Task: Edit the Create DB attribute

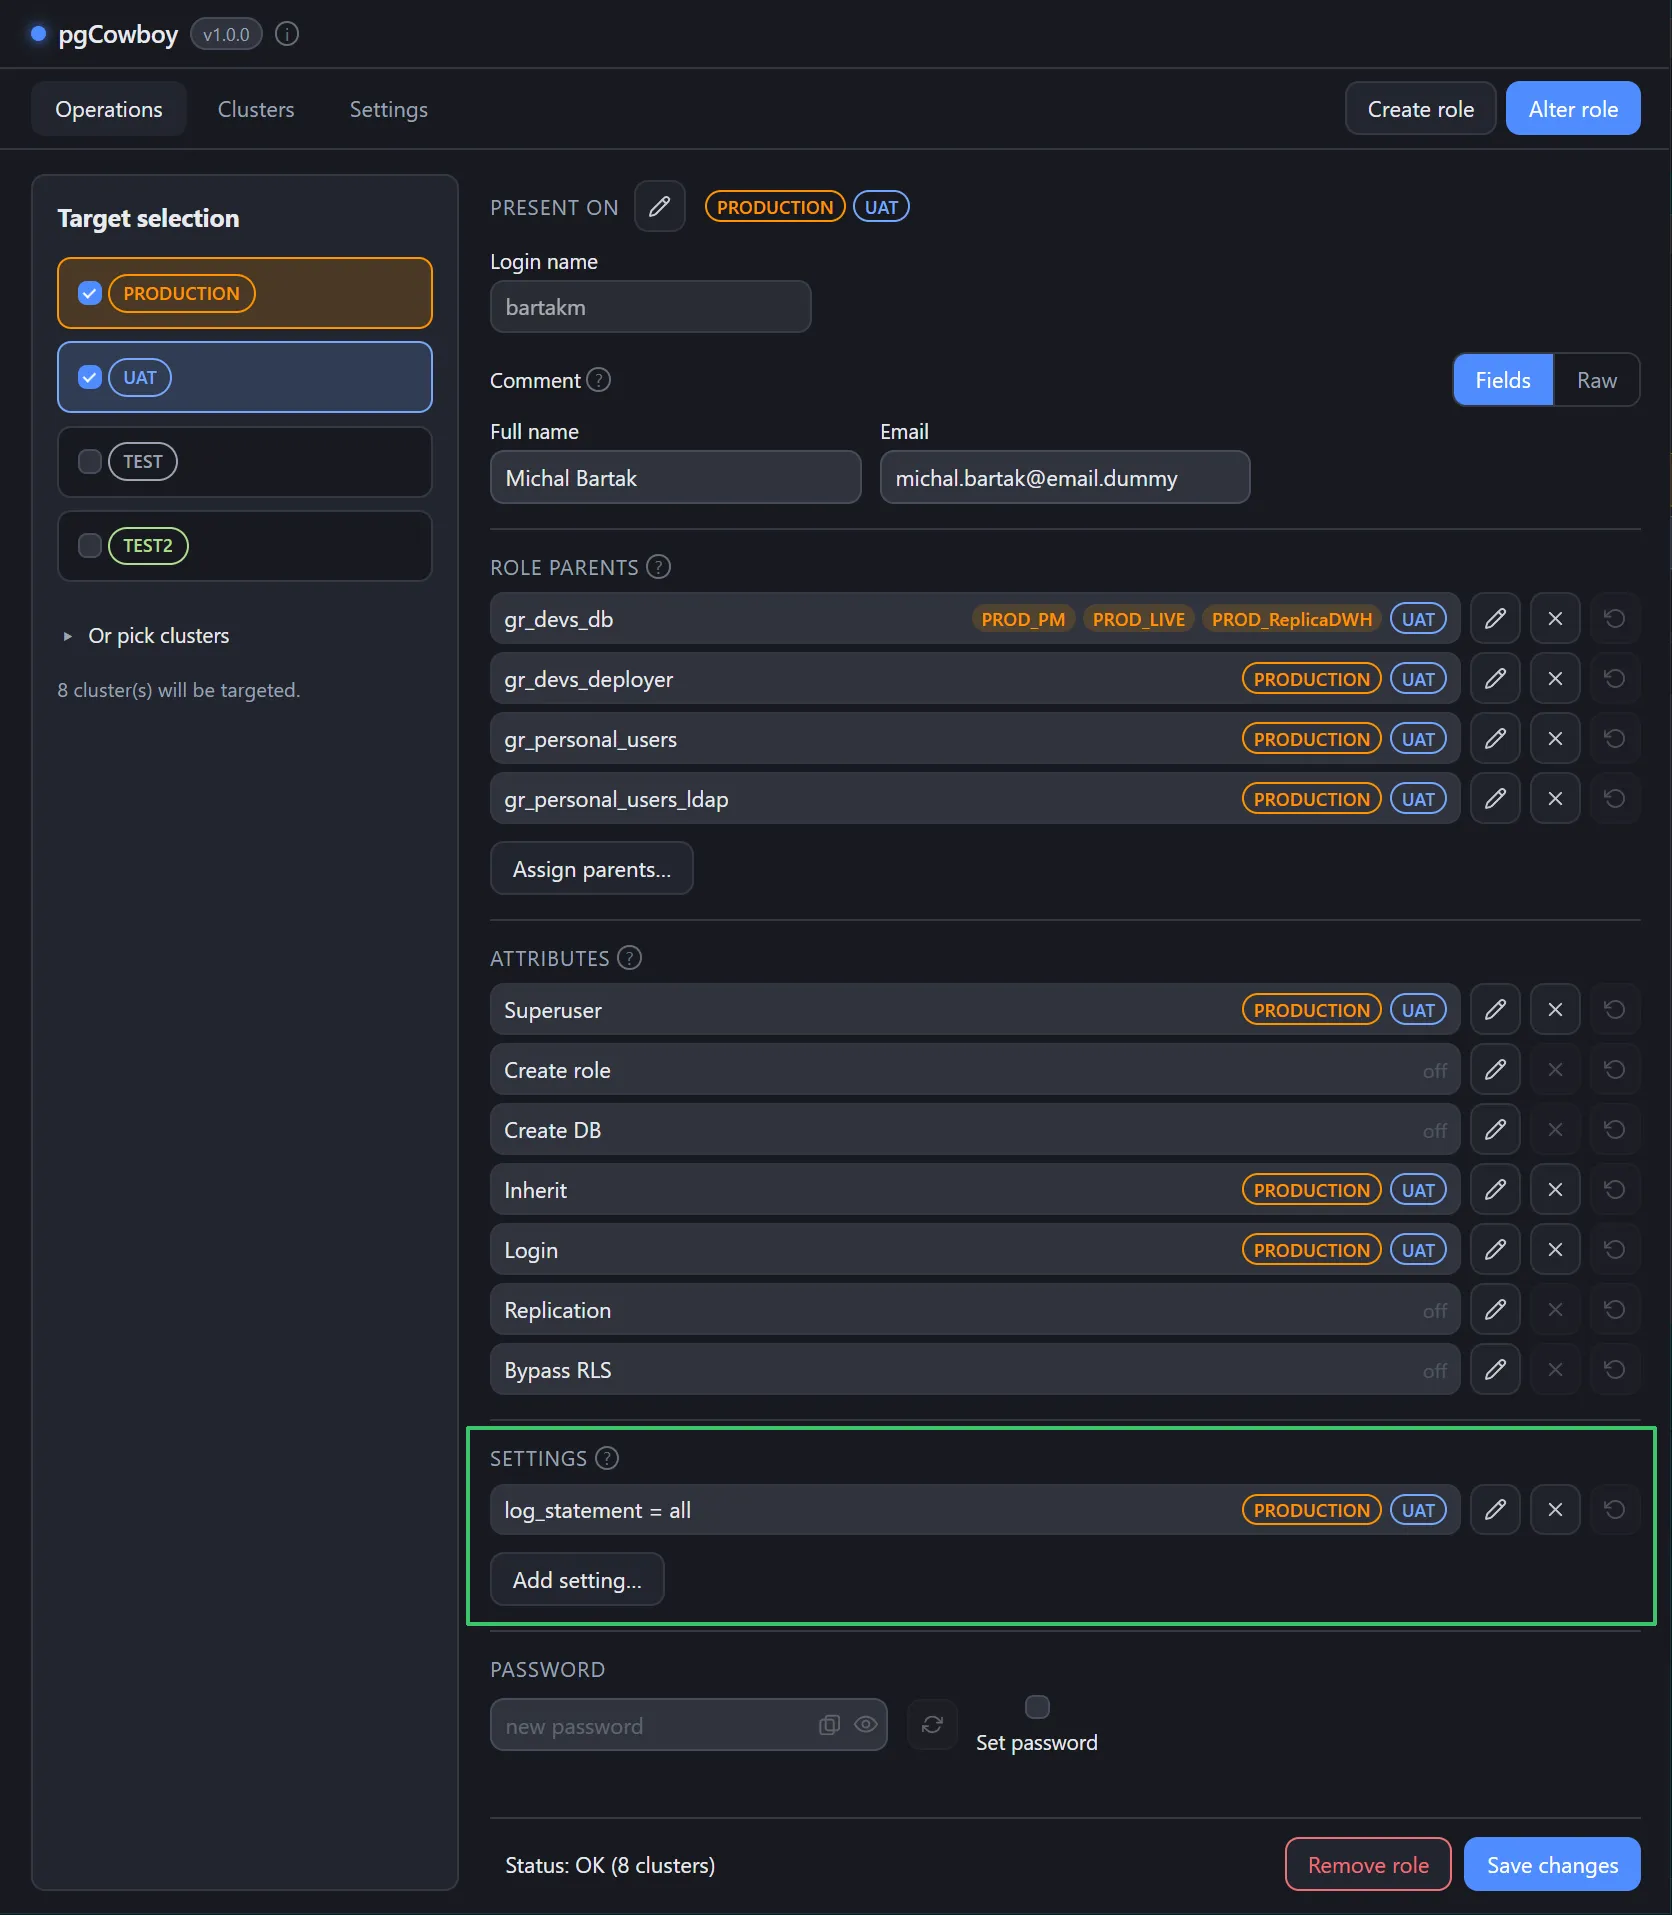Action: (x=1495, y=1130)
